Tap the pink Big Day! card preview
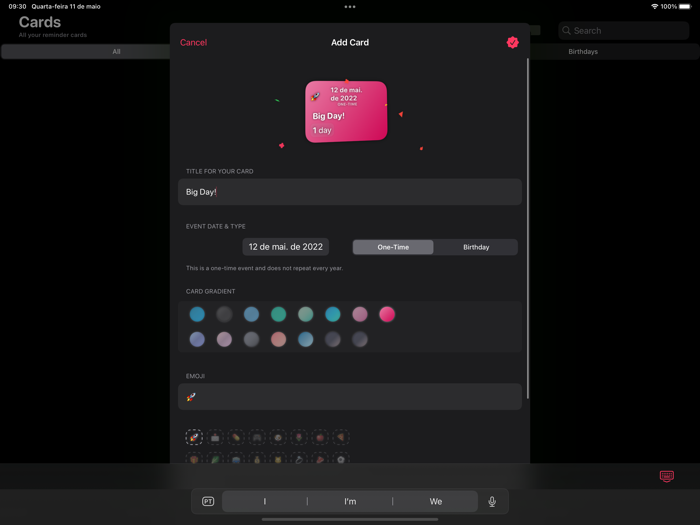 [346, 112]
